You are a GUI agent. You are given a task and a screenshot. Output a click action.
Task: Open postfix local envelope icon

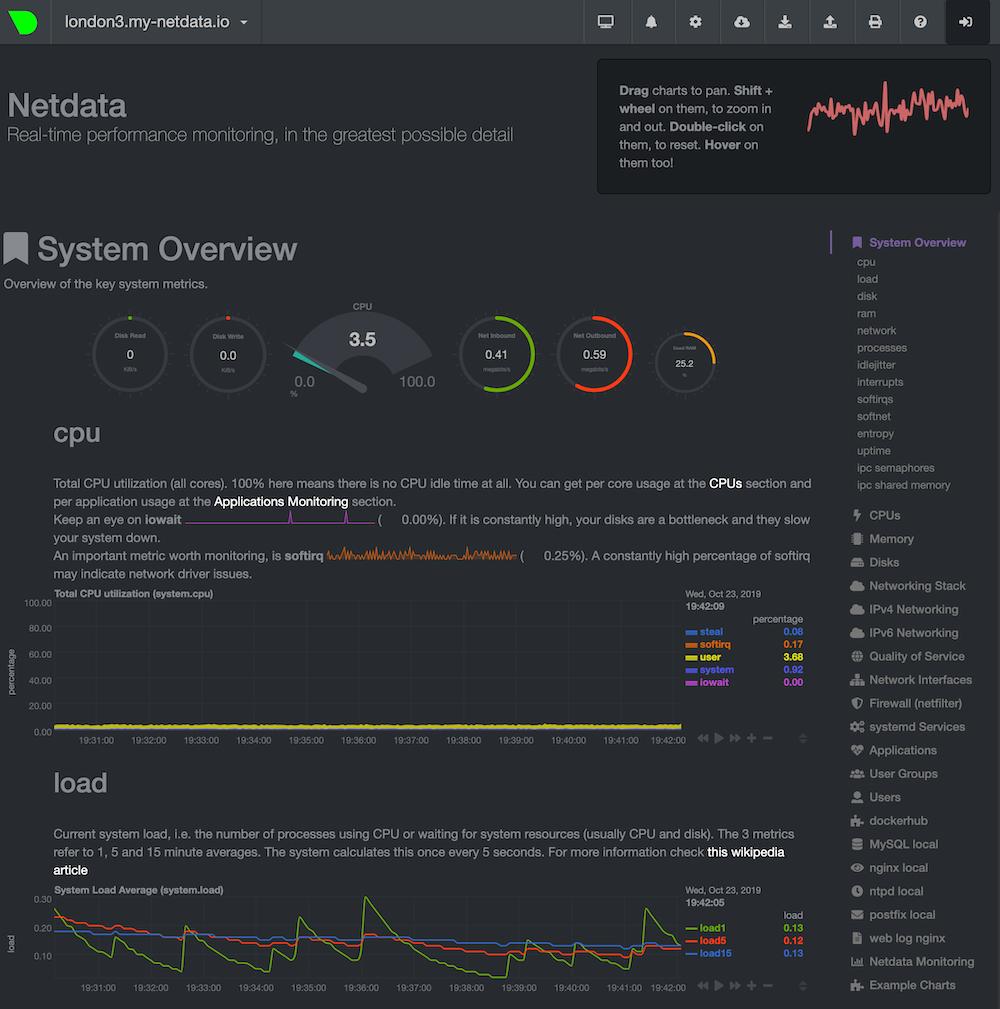[x=856, y=915]
